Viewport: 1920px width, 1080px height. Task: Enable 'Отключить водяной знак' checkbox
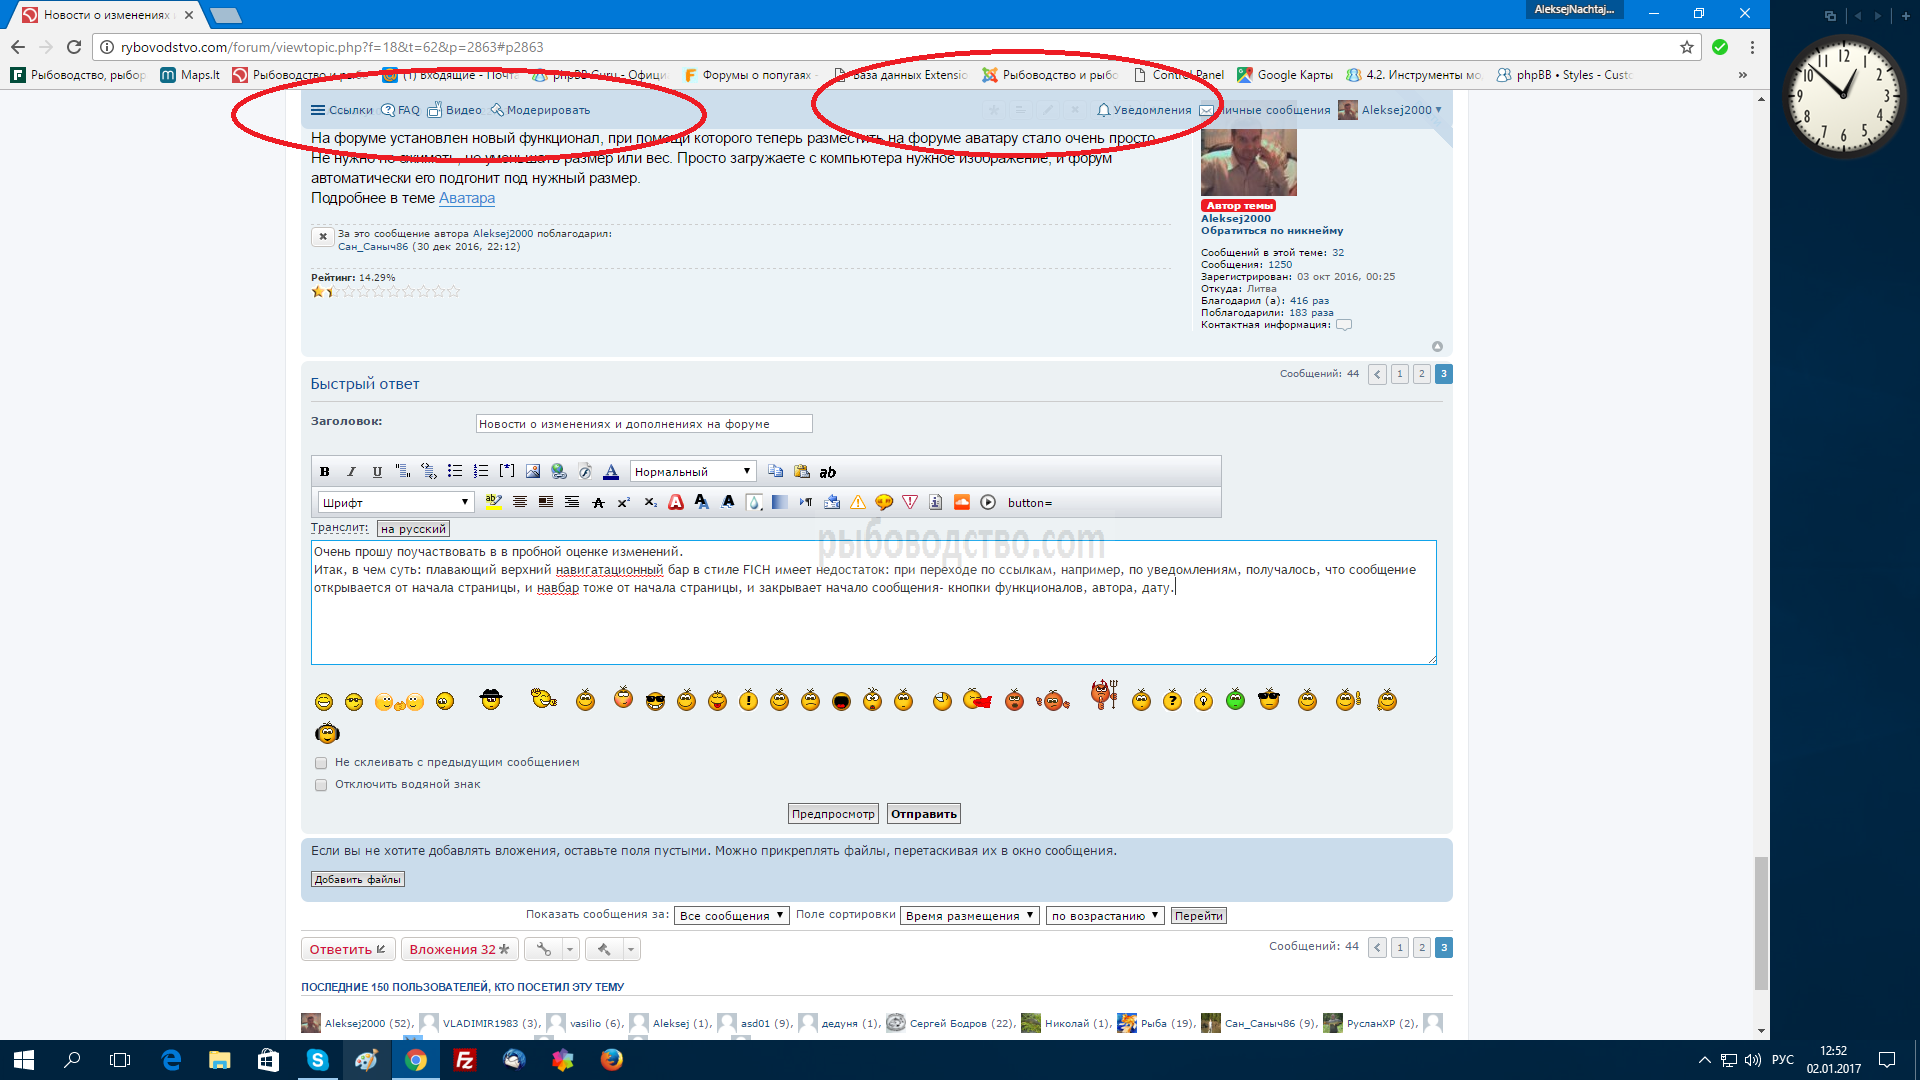coord(321,785)
